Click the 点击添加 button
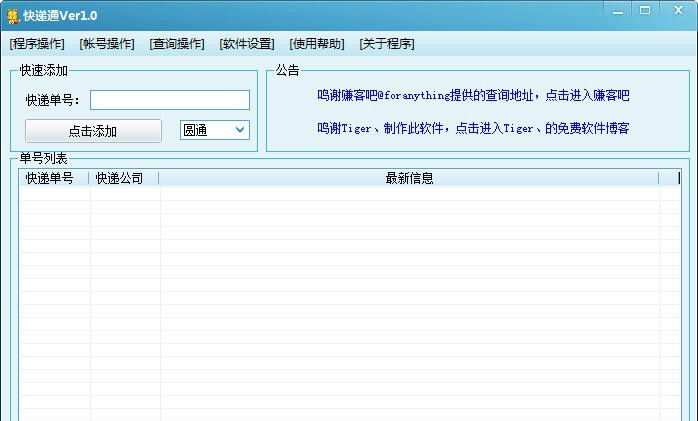This screenshot has height=421, width=698. tap(93, 131)
